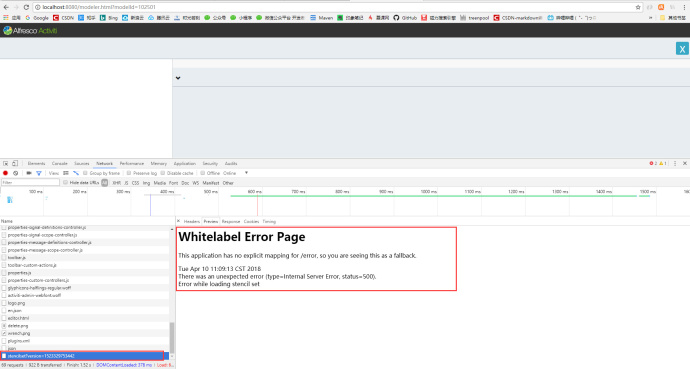Filter requests by JS
Screen dimensions: 690x369
(126, 183)
